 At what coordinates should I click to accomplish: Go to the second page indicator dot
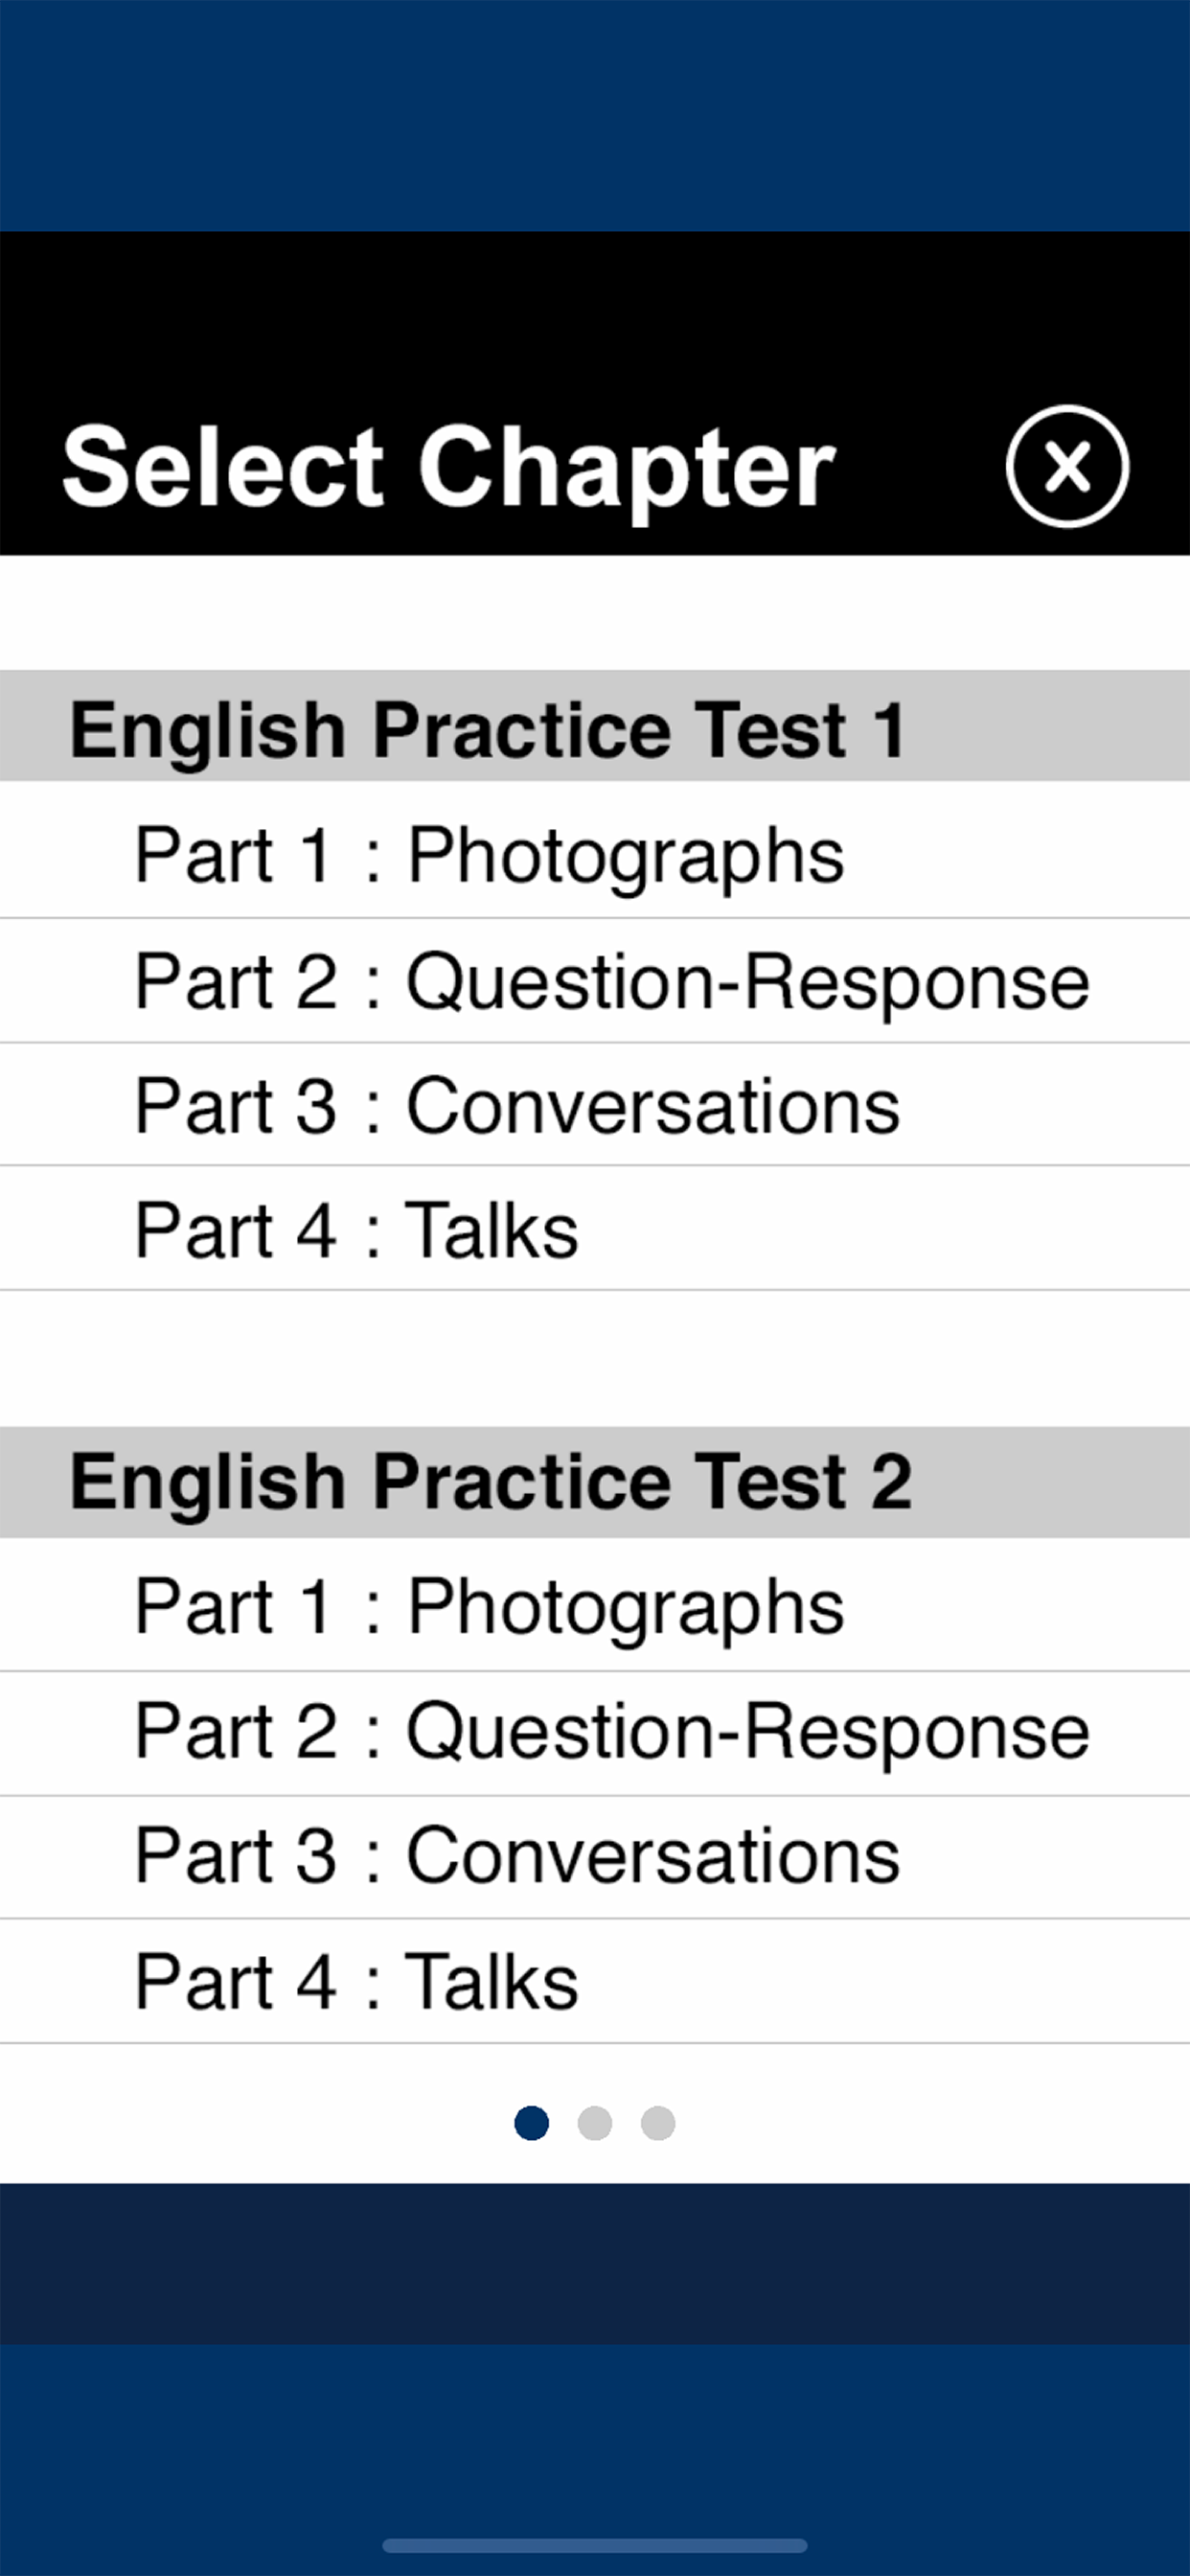[595, 2123]
